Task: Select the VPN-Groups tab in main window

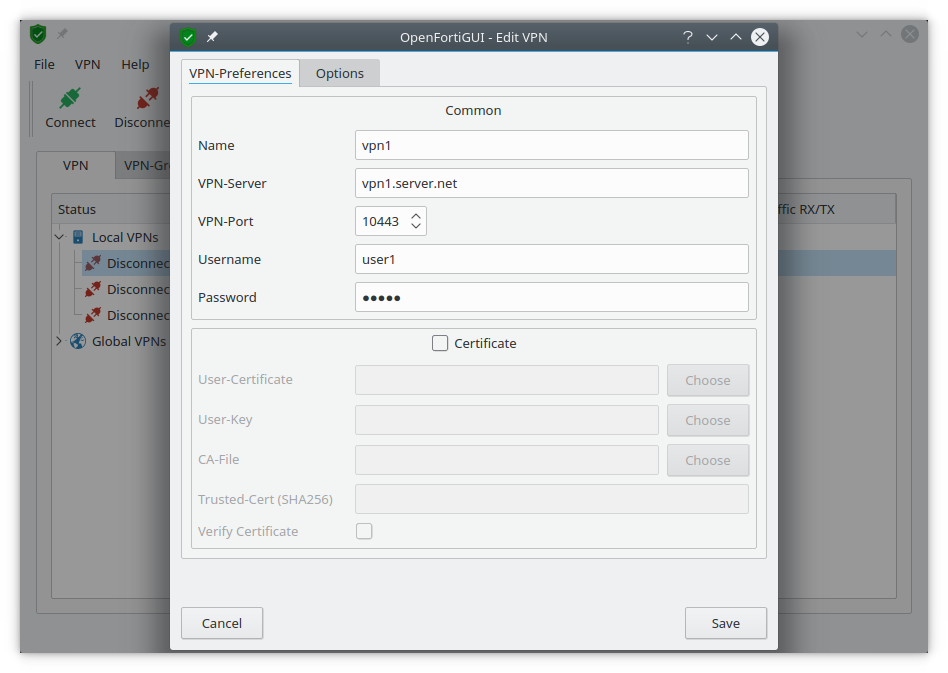Action: pos(143,165)
